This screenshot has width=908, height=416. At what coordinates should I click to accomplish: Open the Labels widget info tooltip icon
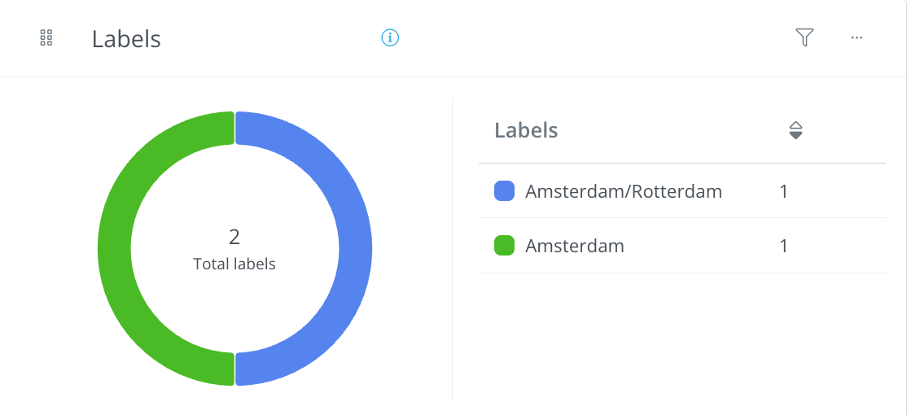(390, 38)
